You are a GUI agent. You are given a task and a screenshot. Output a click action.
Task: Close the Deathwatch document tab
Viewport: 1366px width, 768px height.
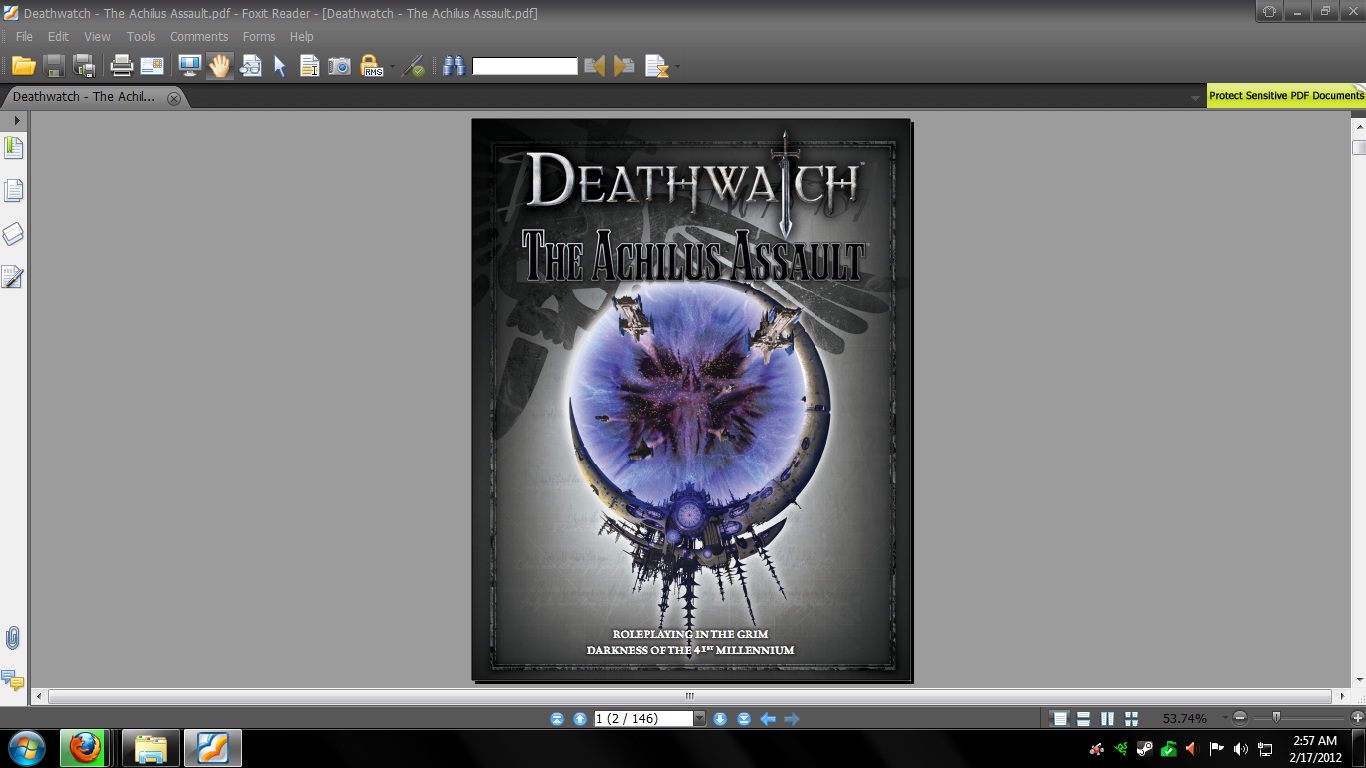pyautogui.click(x=174, y=98)
